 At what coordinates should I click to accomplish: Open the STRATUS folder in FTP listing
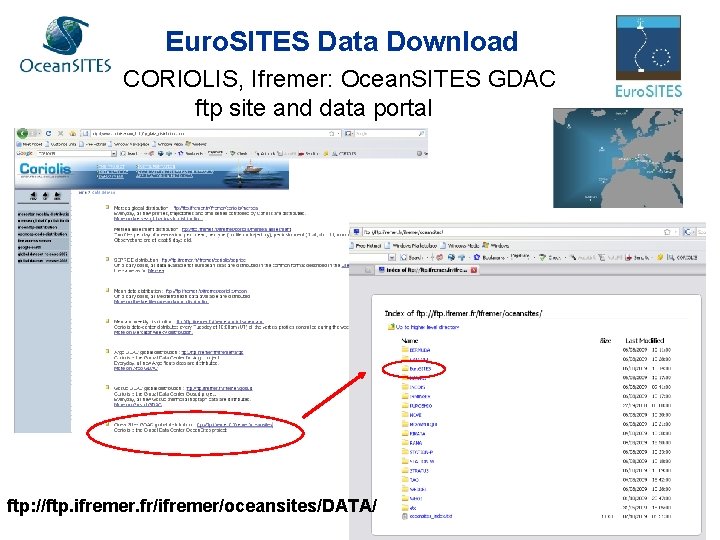point(419,471)
